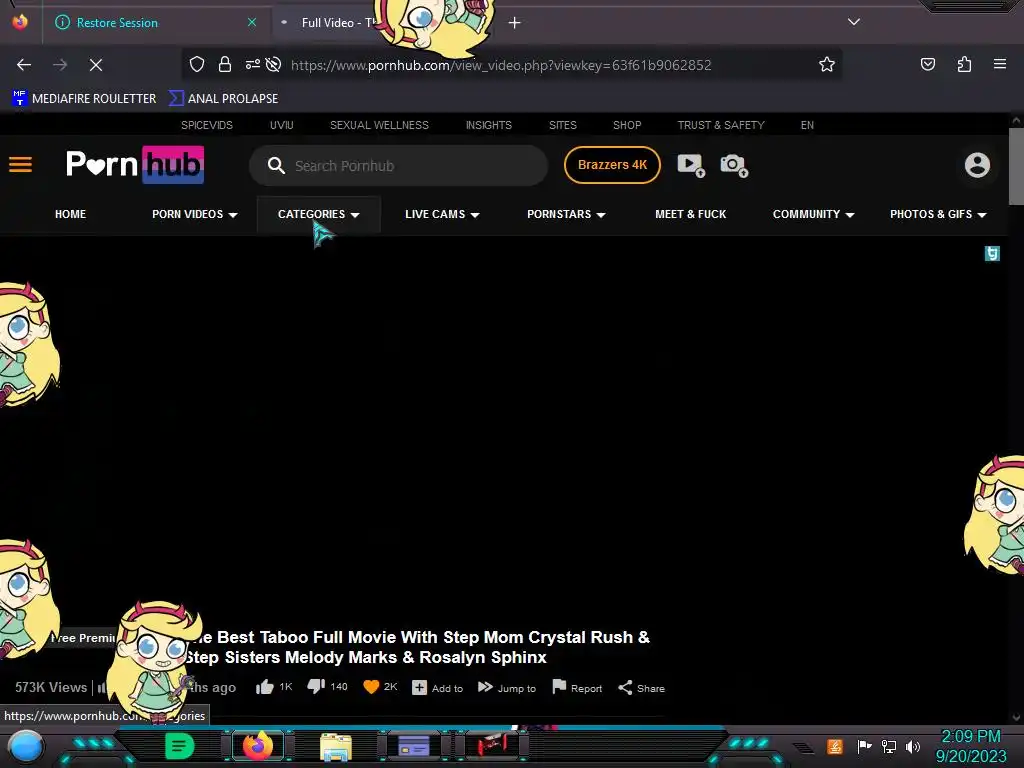This screenshot has height=768, width=1024.
Task: Open the green Spotify-style taskbar icon
Action: (x=180, y=746)
